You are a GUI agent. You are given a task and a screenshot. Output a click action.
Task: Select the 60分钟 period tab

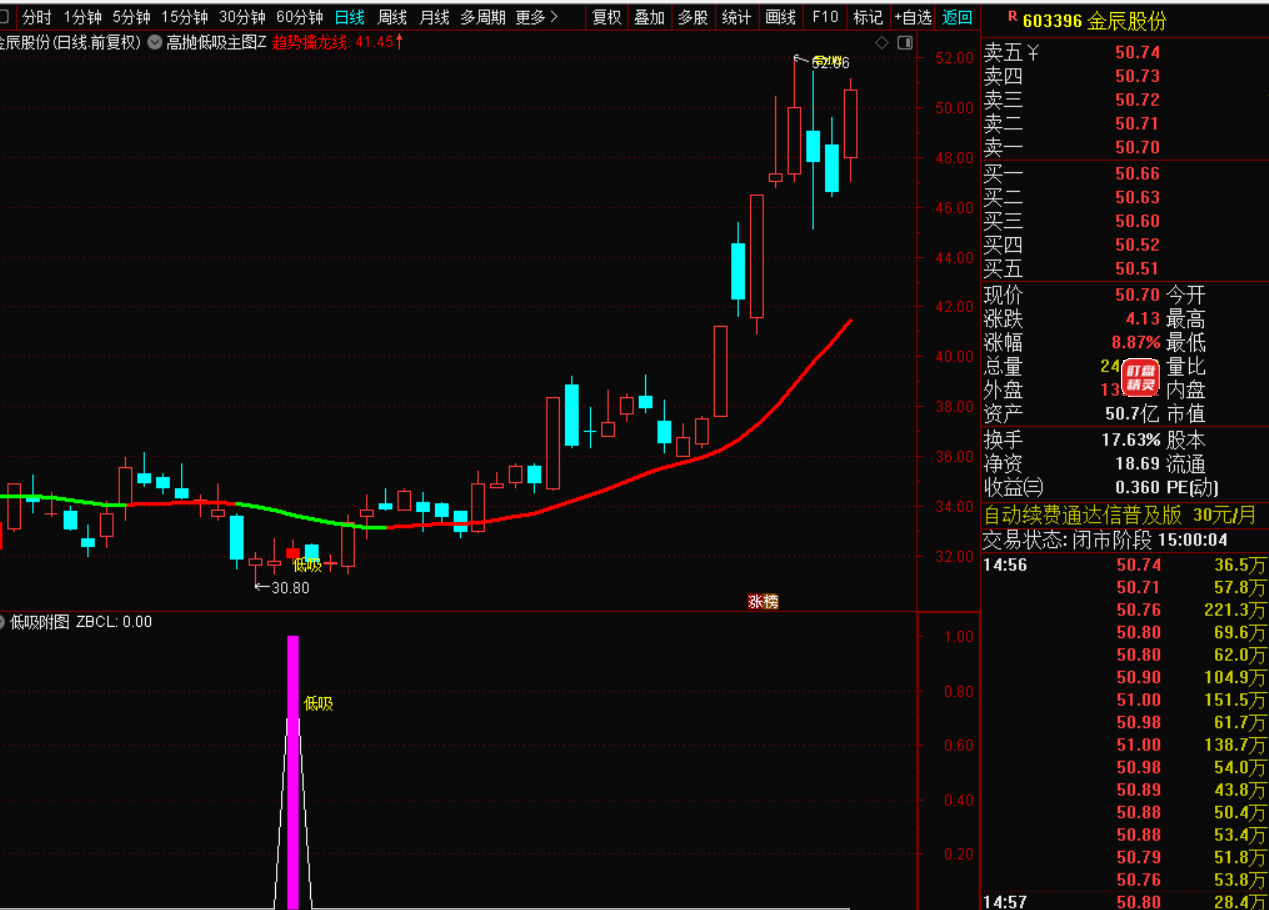click(299, 17)
